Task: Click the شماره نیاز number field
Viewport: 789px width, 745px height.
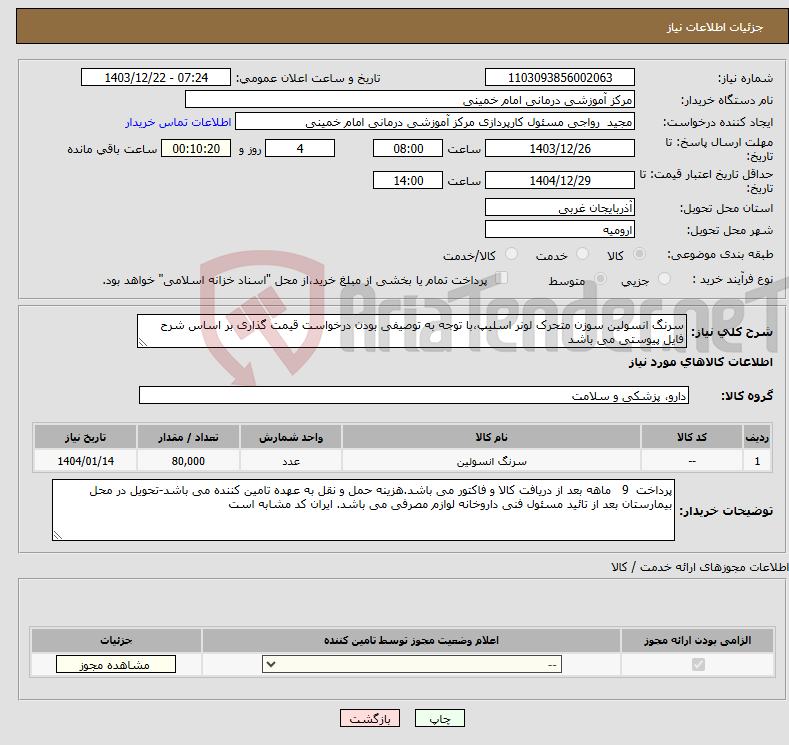Action: point(560,77)
